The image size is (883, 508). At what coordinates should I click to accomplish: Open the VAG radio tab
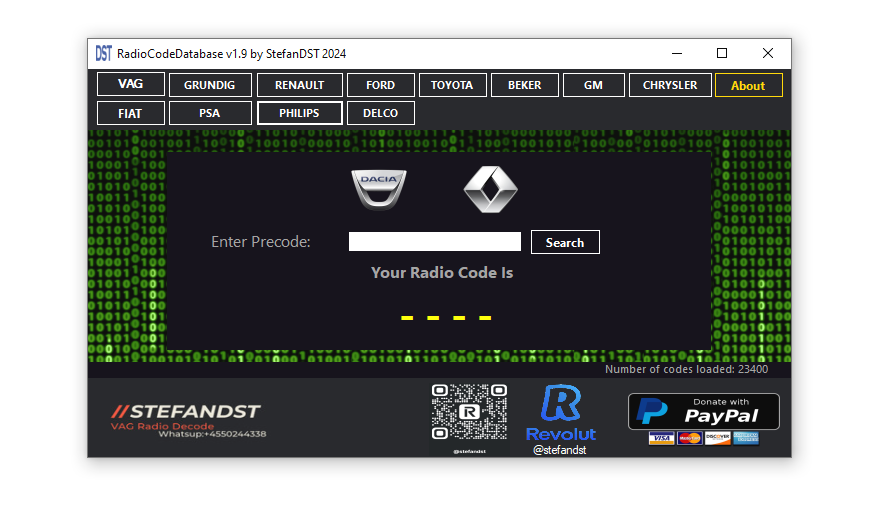131,84
